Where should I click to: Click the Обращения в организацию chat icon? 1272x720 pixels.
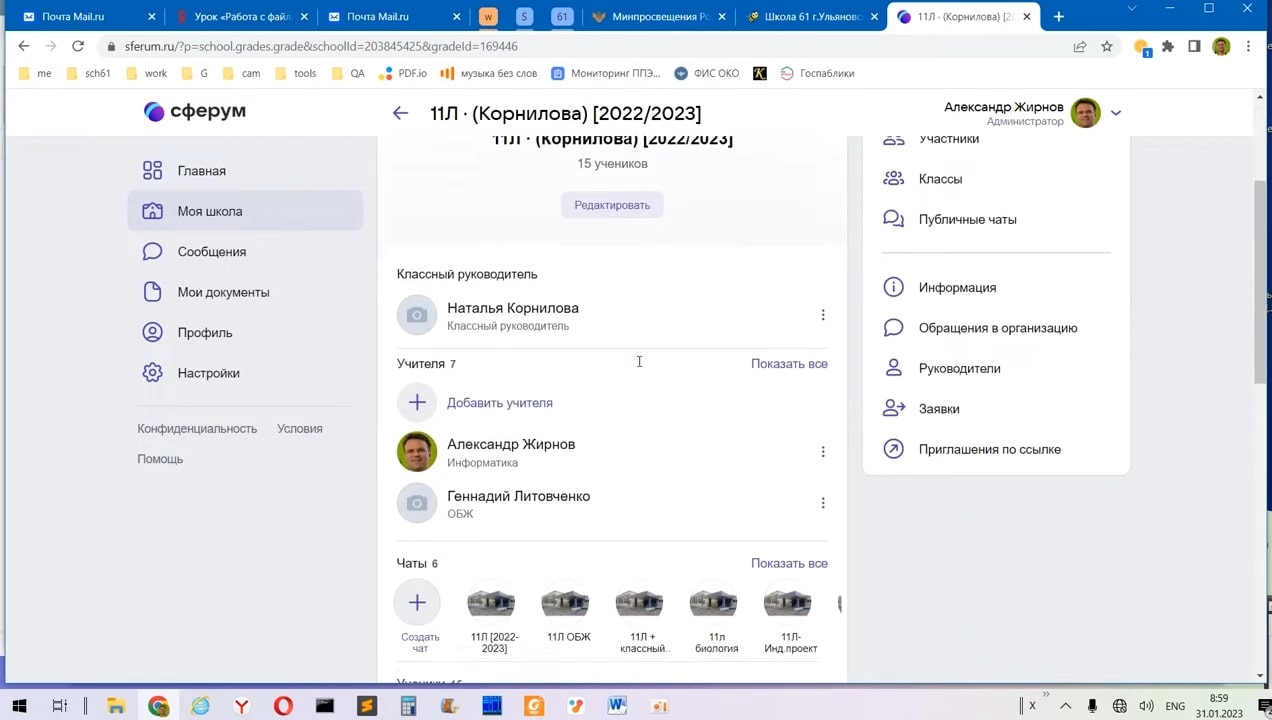click(x=894, y=328)
